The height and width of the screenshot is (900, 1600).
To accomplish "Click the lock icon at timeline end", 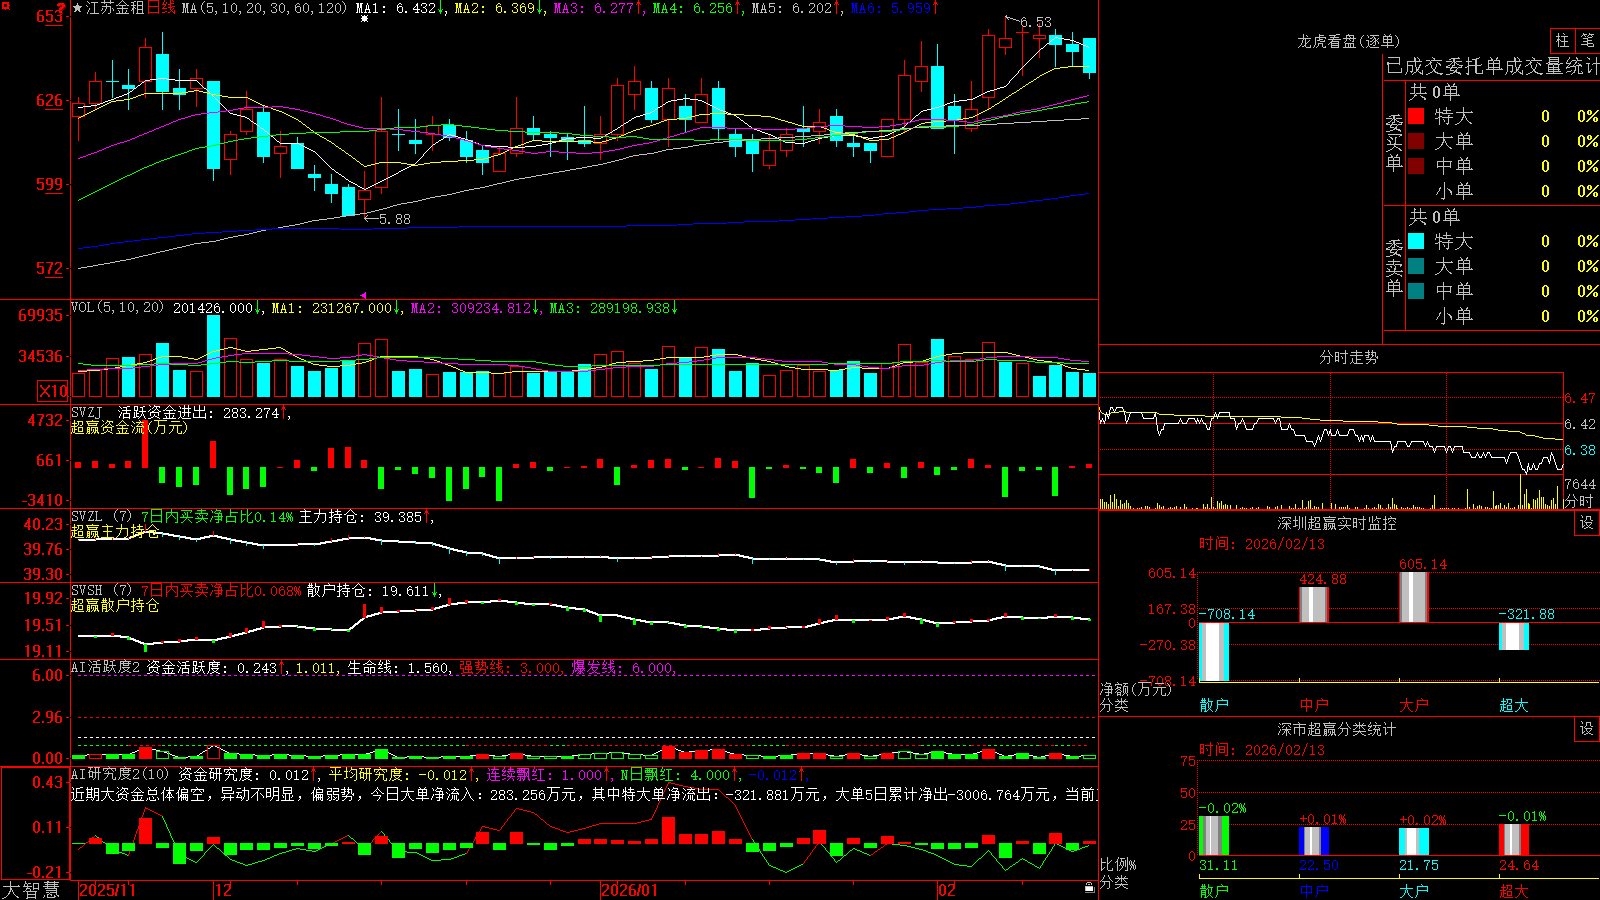I will click(x=1089, y=888).
